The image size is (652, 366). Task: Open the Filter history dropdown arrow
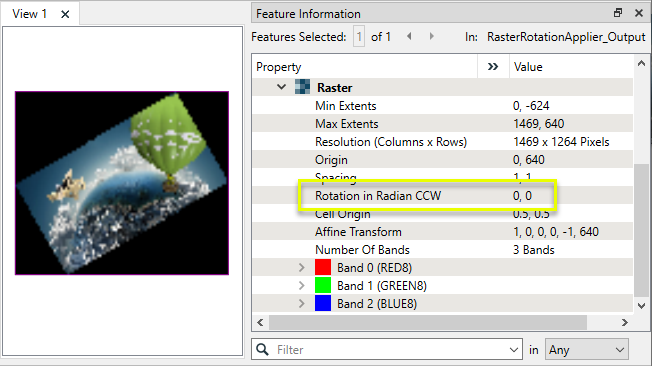click(x=514, y=350)
